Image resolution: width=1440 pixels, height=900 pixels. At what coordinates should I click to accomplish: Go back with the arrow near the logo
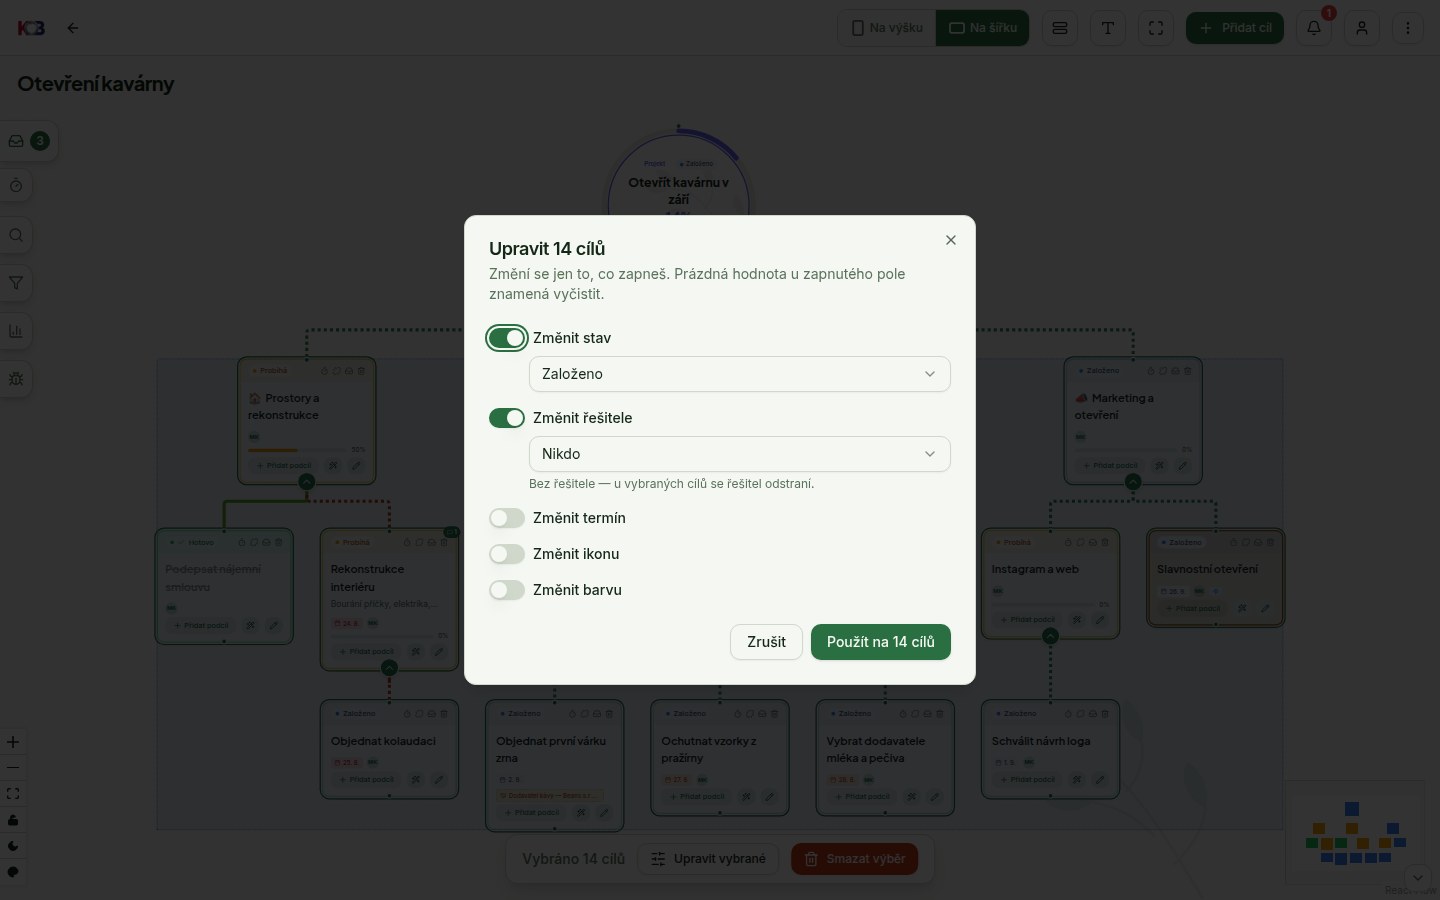[x=73, y=28]
